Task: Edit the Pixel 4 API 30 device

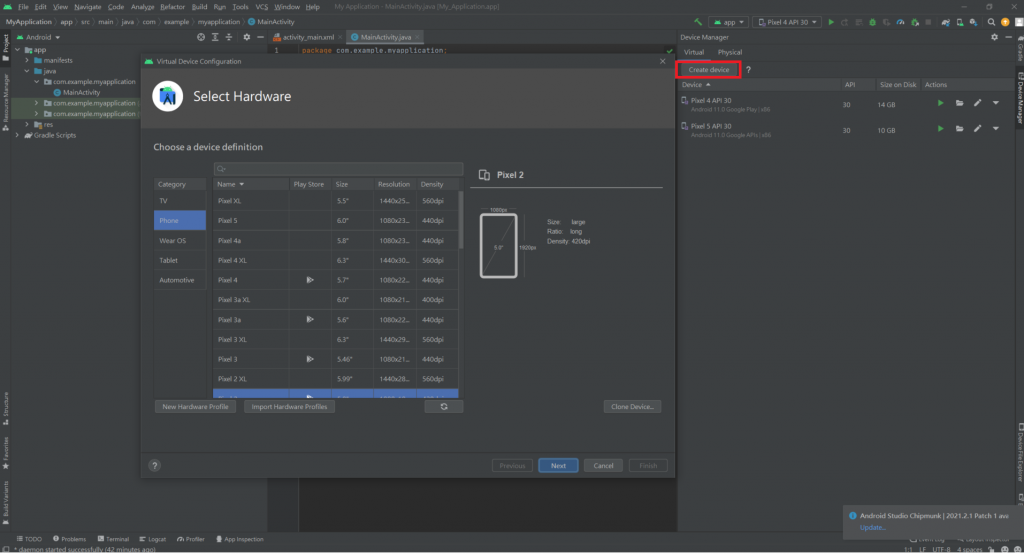Action: pos(978,103)
